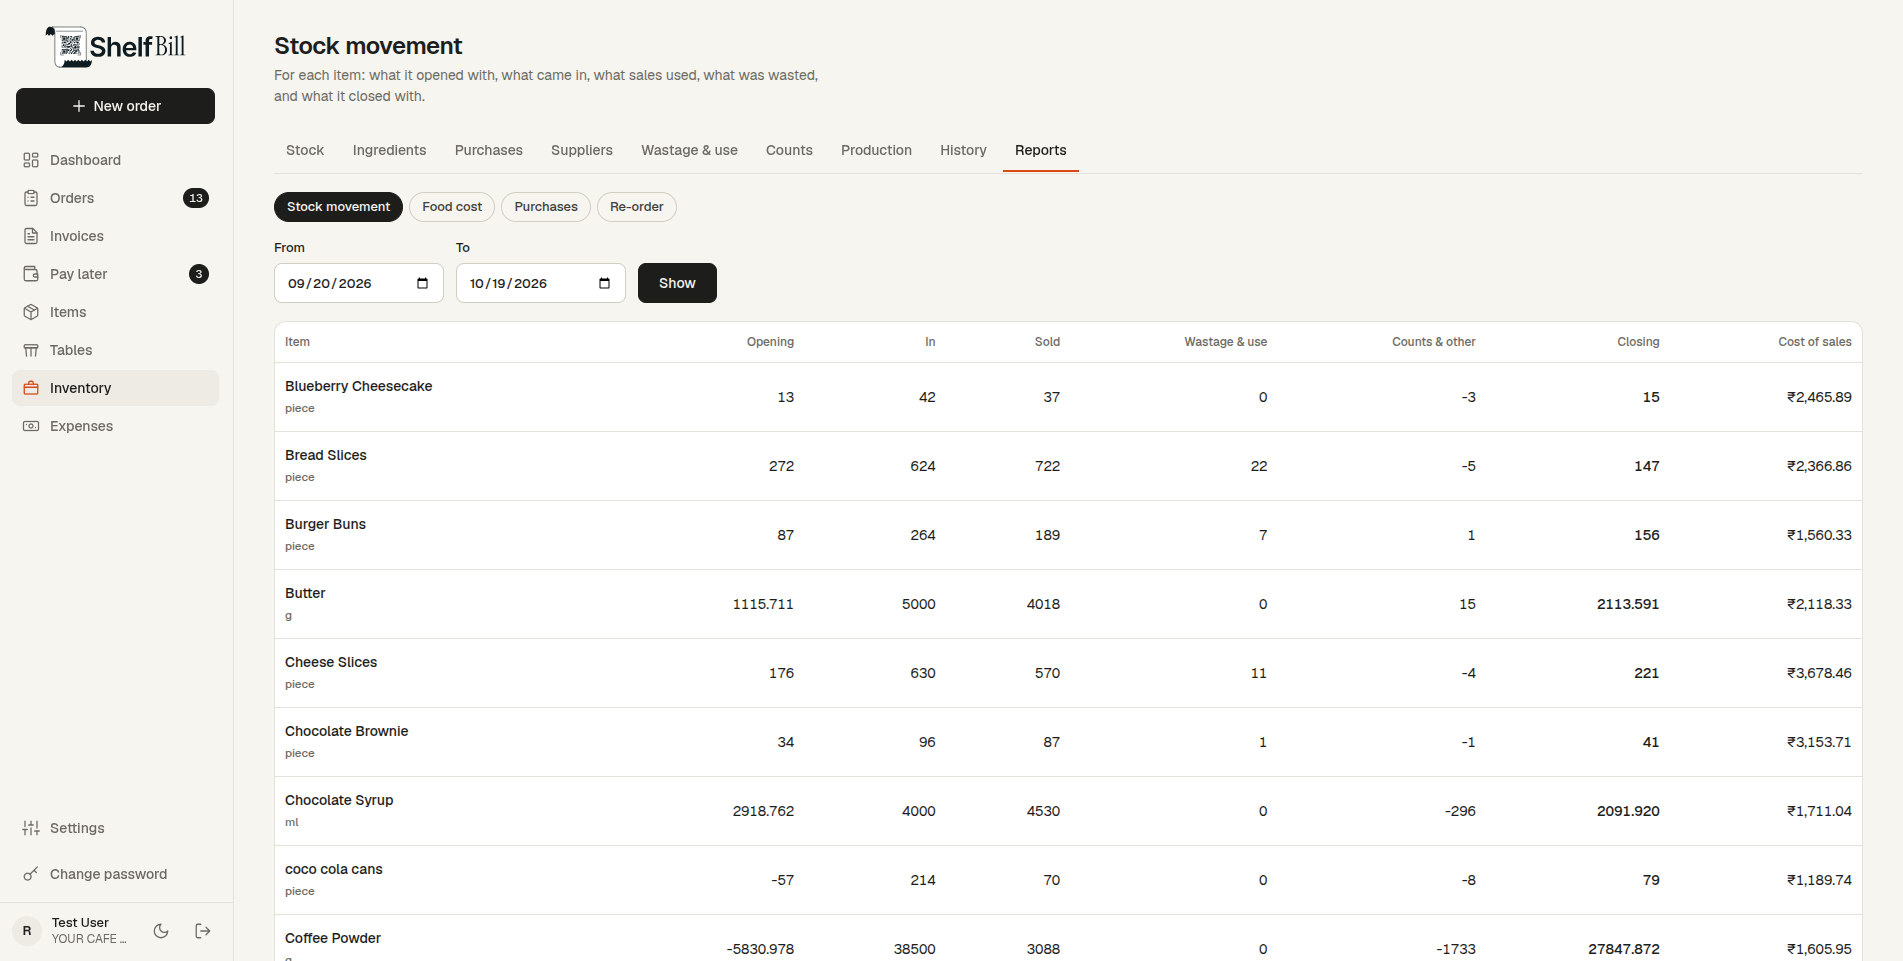
Task: Select the Cheese Slices row
Action: click(x=1068, y=673)
